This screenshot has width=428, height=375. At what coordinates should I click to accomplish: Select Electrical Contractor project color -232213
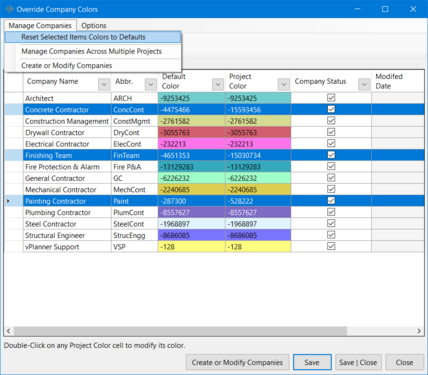pos(258,144)
